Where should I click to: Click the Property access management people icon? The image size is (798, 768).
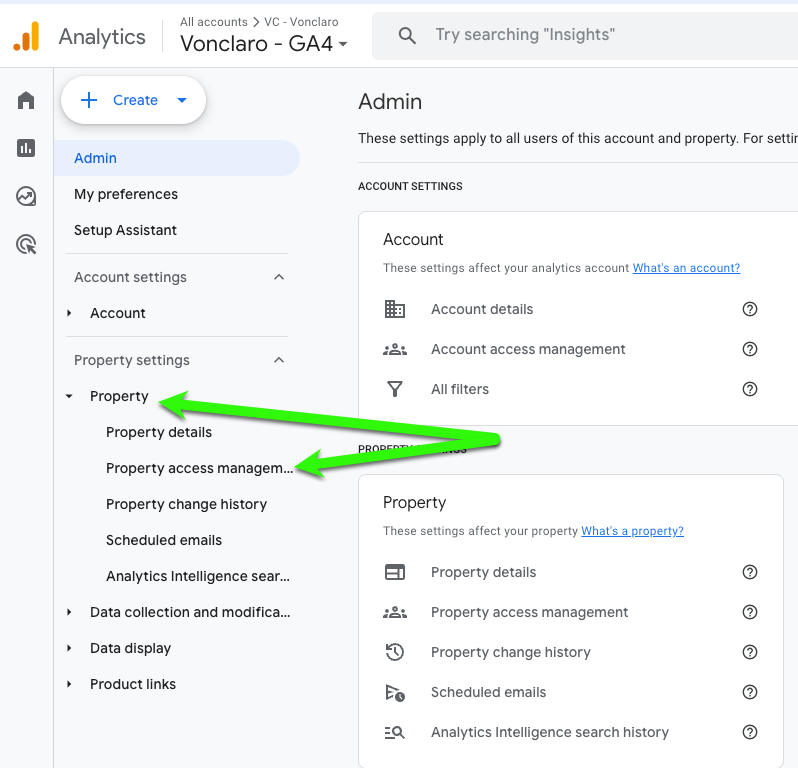coord(394,612)
